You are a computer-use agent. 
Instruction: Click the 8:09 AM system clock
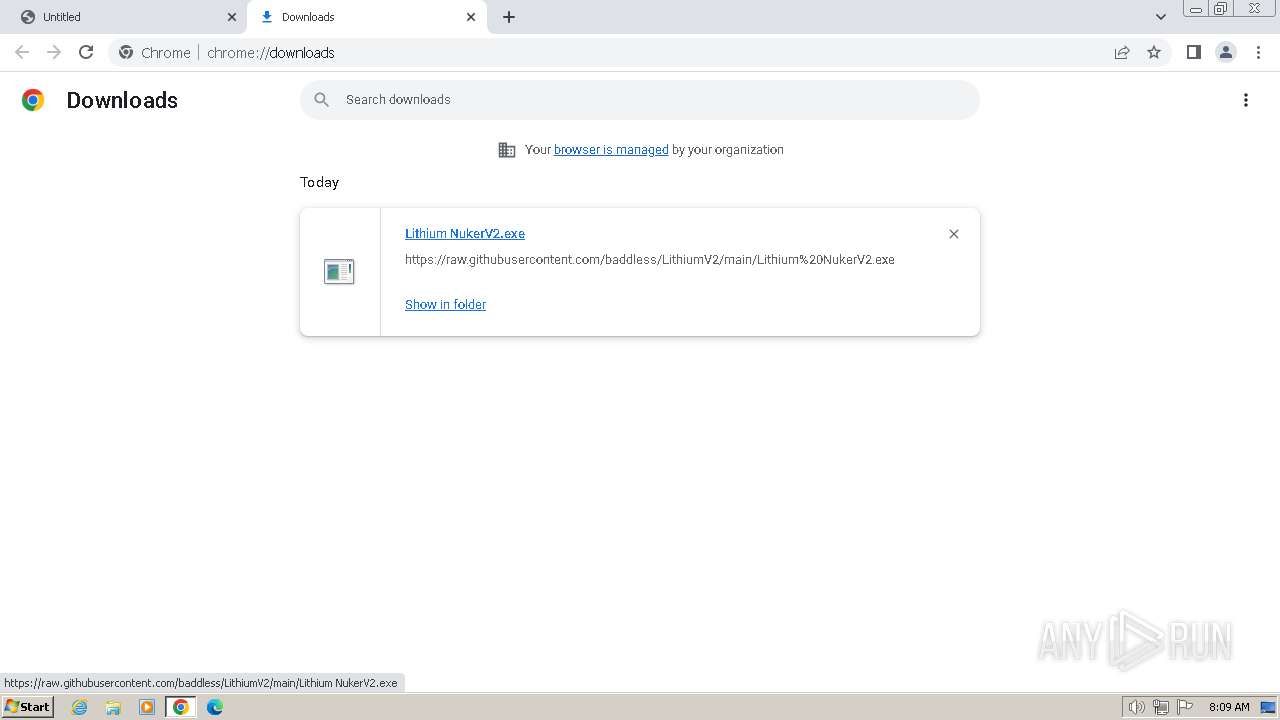click(1229, 707)
